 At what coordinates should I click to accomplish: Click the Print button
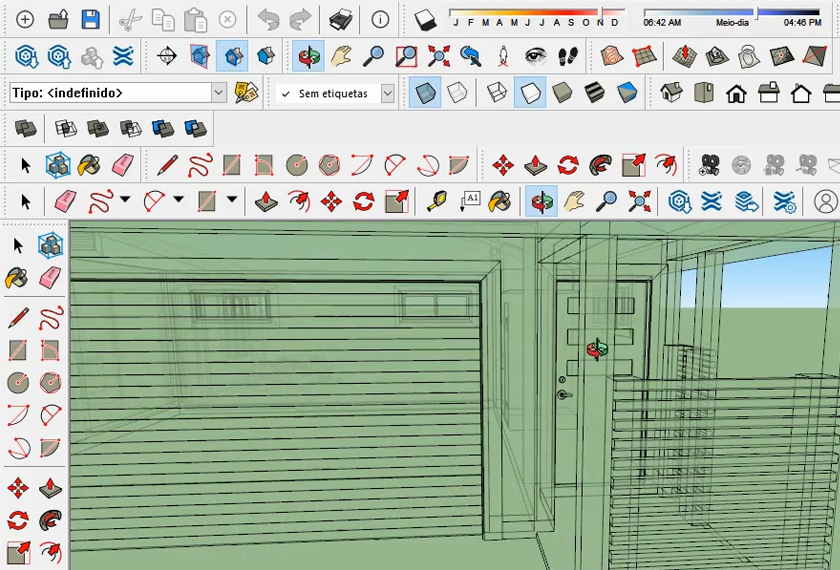point(341,20)
